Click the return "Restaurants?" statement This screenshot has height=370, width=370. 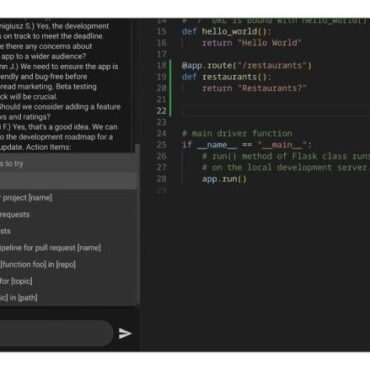point(254,88)
